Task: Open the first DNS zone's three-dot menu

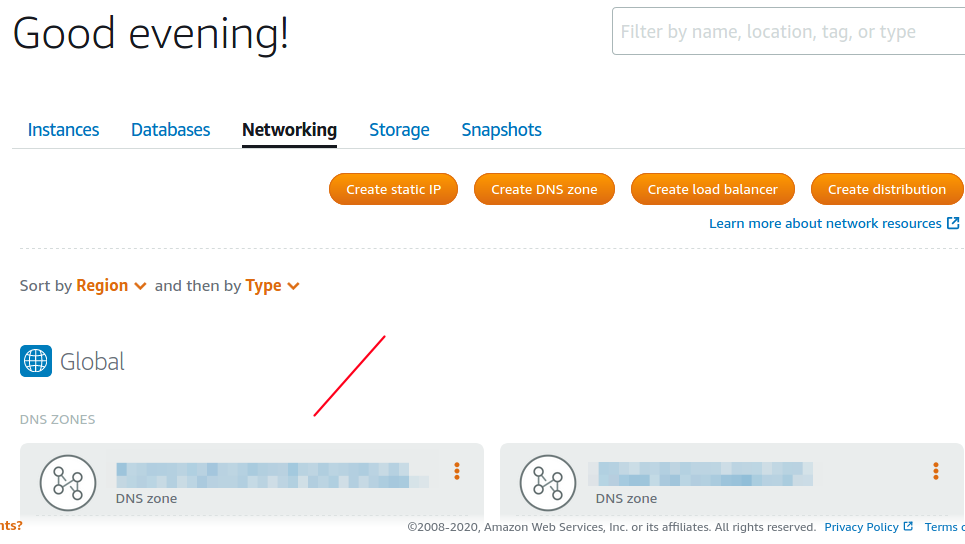Action: click(x=457, y=471)
